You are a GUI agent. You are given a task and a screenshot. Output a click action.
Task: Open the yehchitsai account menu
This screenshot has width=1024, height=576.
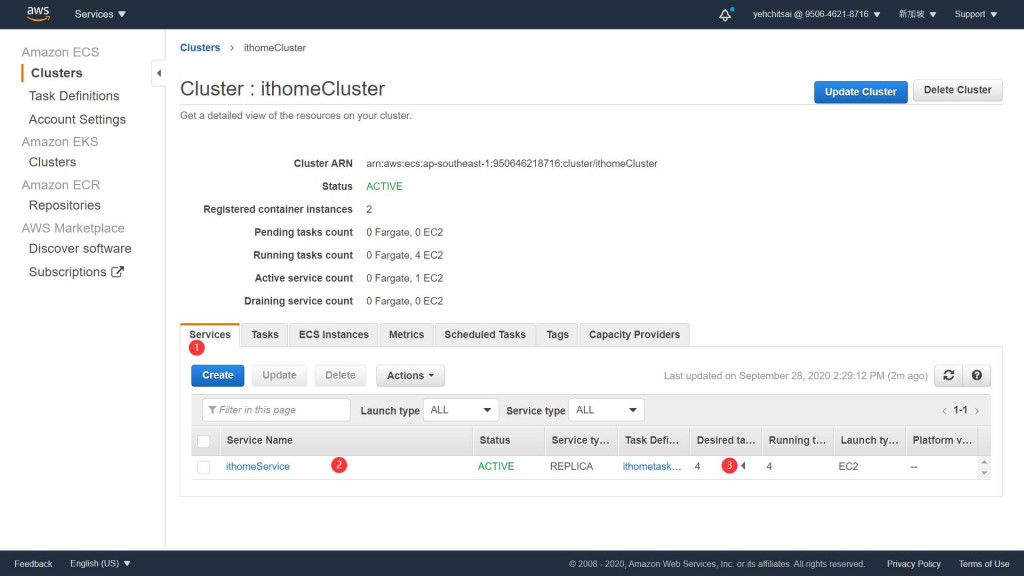tap(816, 14)
